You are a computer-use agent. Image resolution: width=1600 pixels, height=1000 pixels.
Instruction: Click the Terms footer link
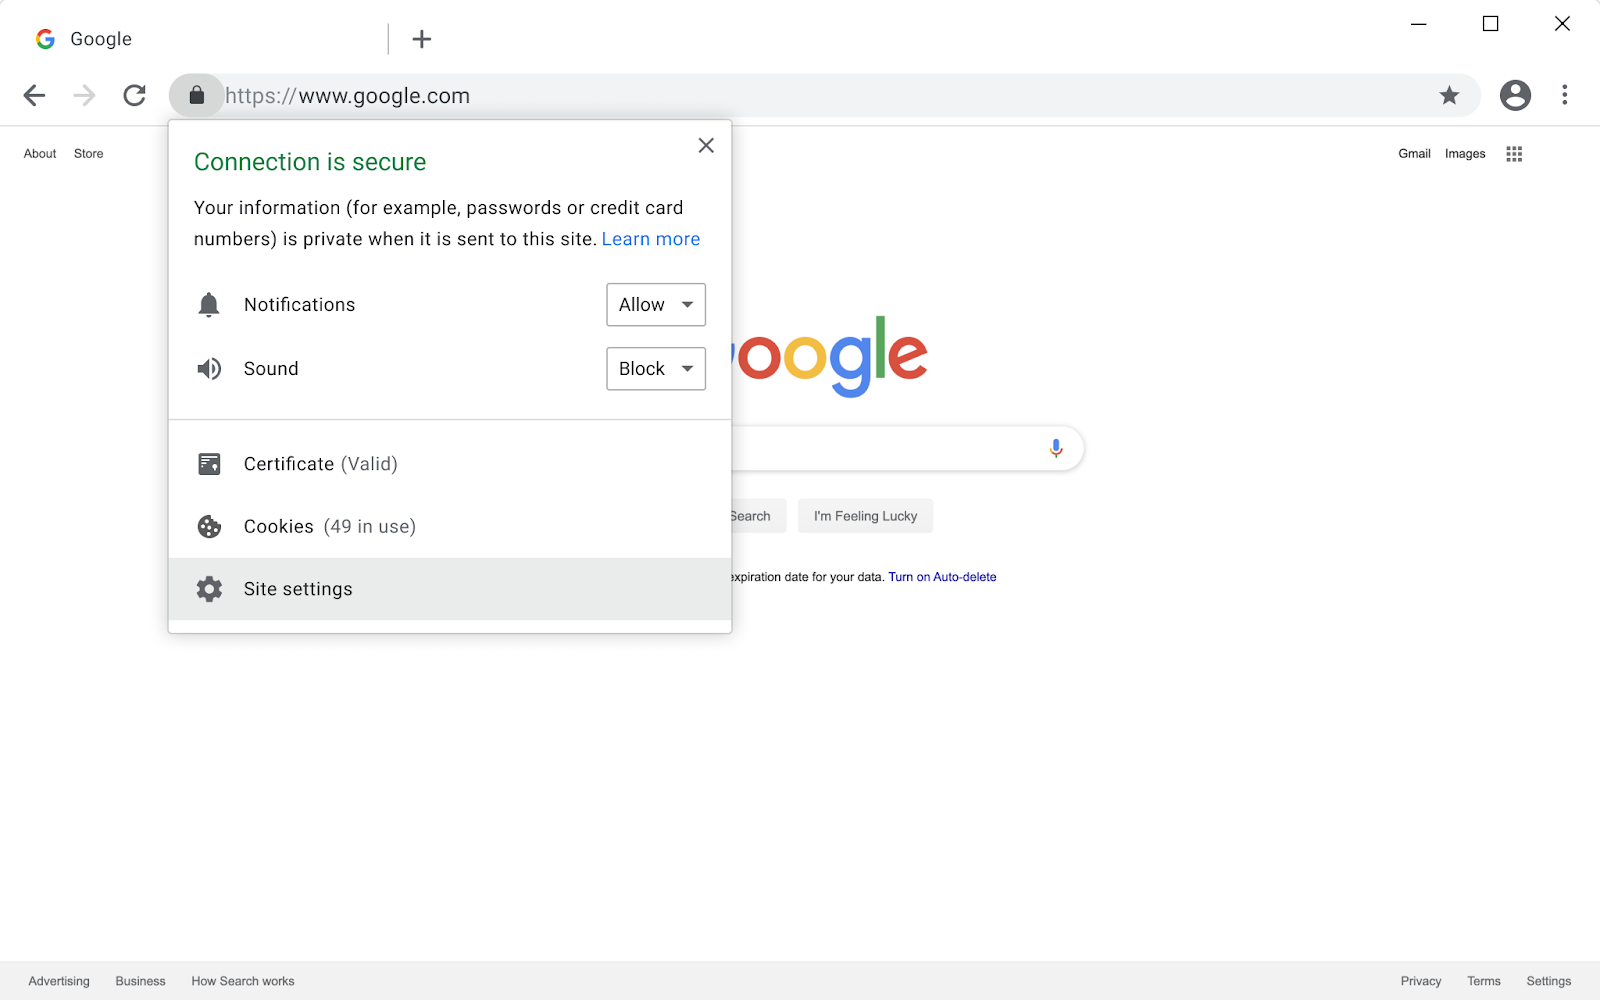pyautogui.click(x=1484, y=981)
